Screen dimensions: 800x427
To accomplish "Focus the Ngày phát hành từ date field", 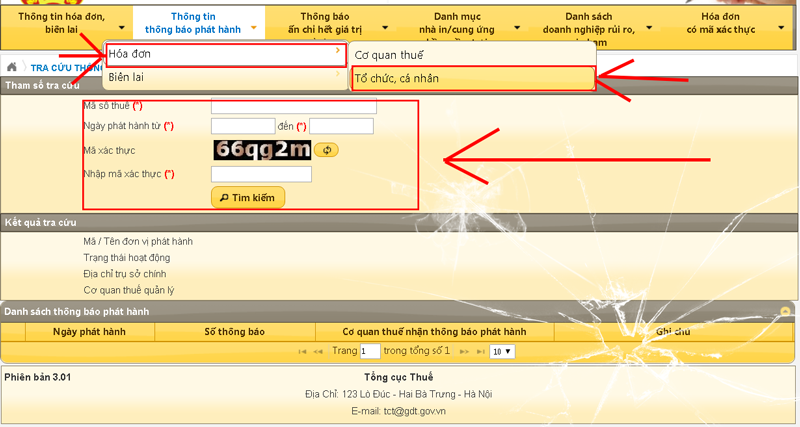I will click(x=243, y=126).
